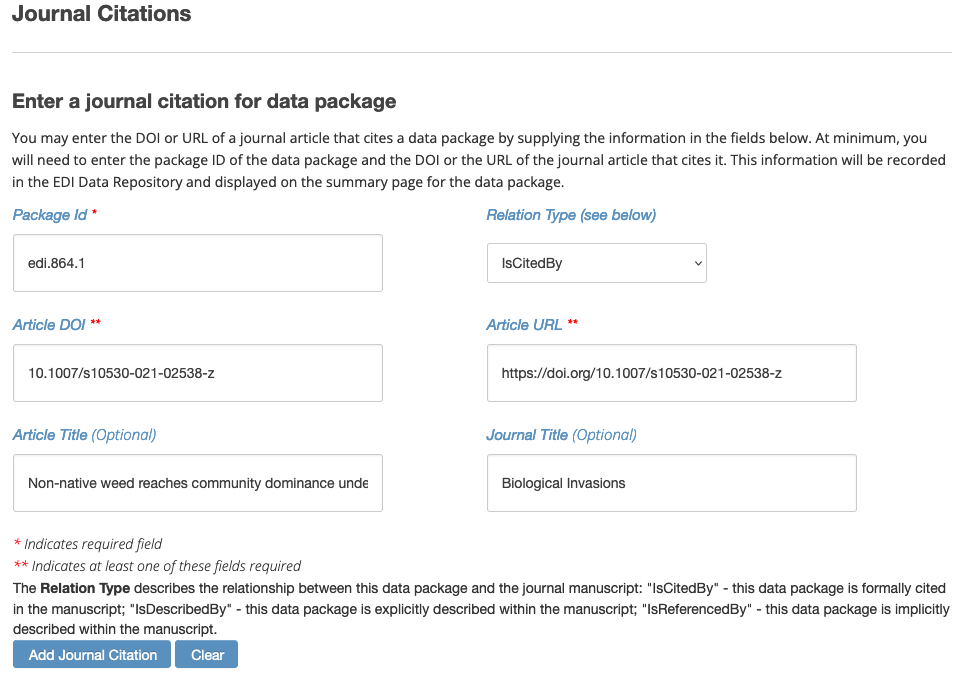This screenshot has width=966, height=683.
Task: Click the chevron arrow on Relation Type select
Action: pos(698,264)
